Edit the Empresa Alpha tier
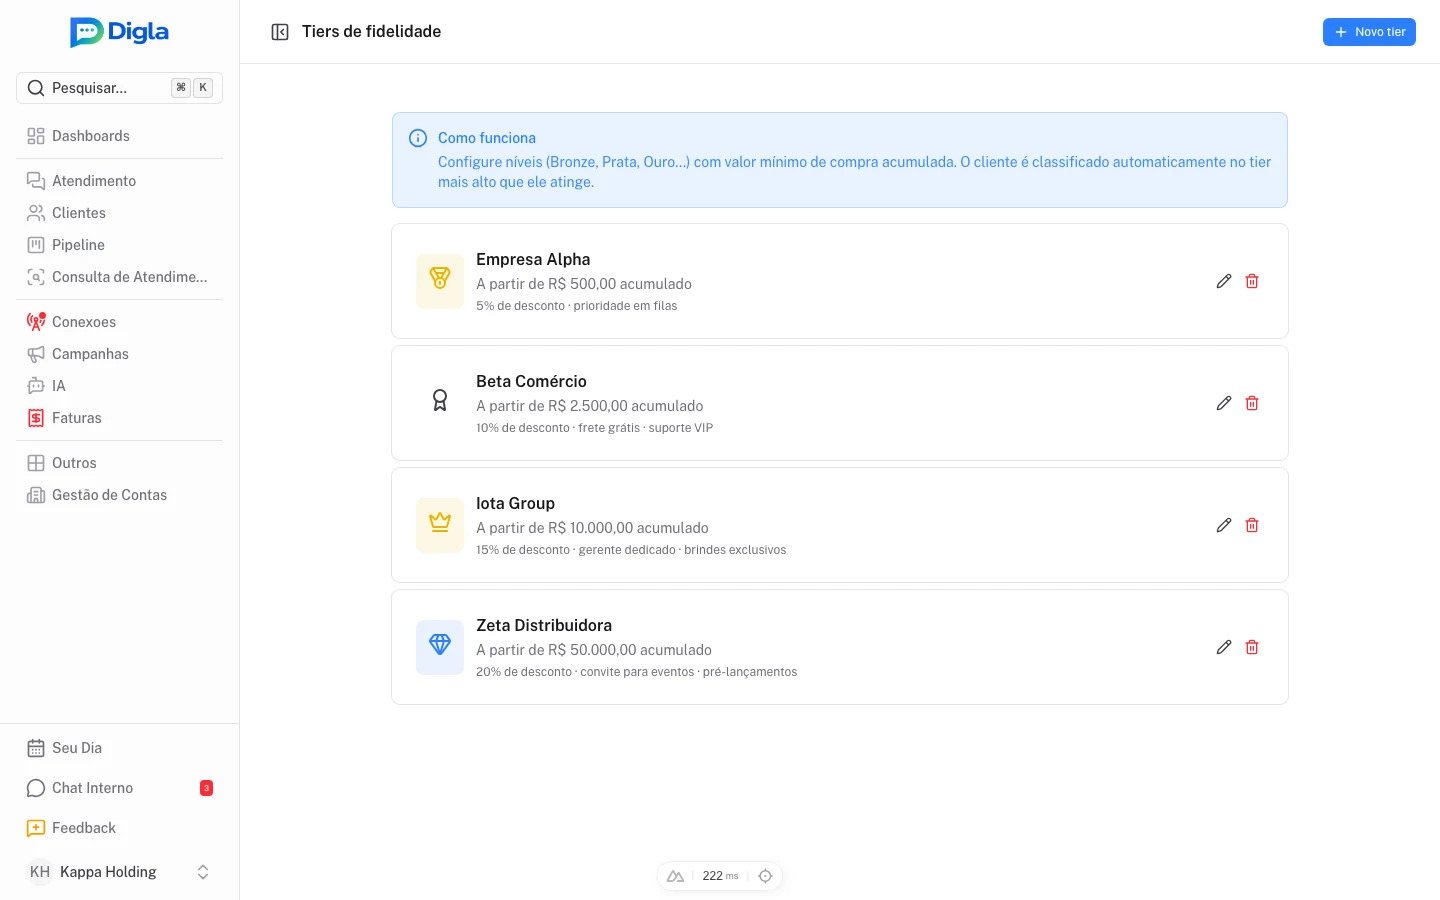The image size is (1440, 900). 1223,281
